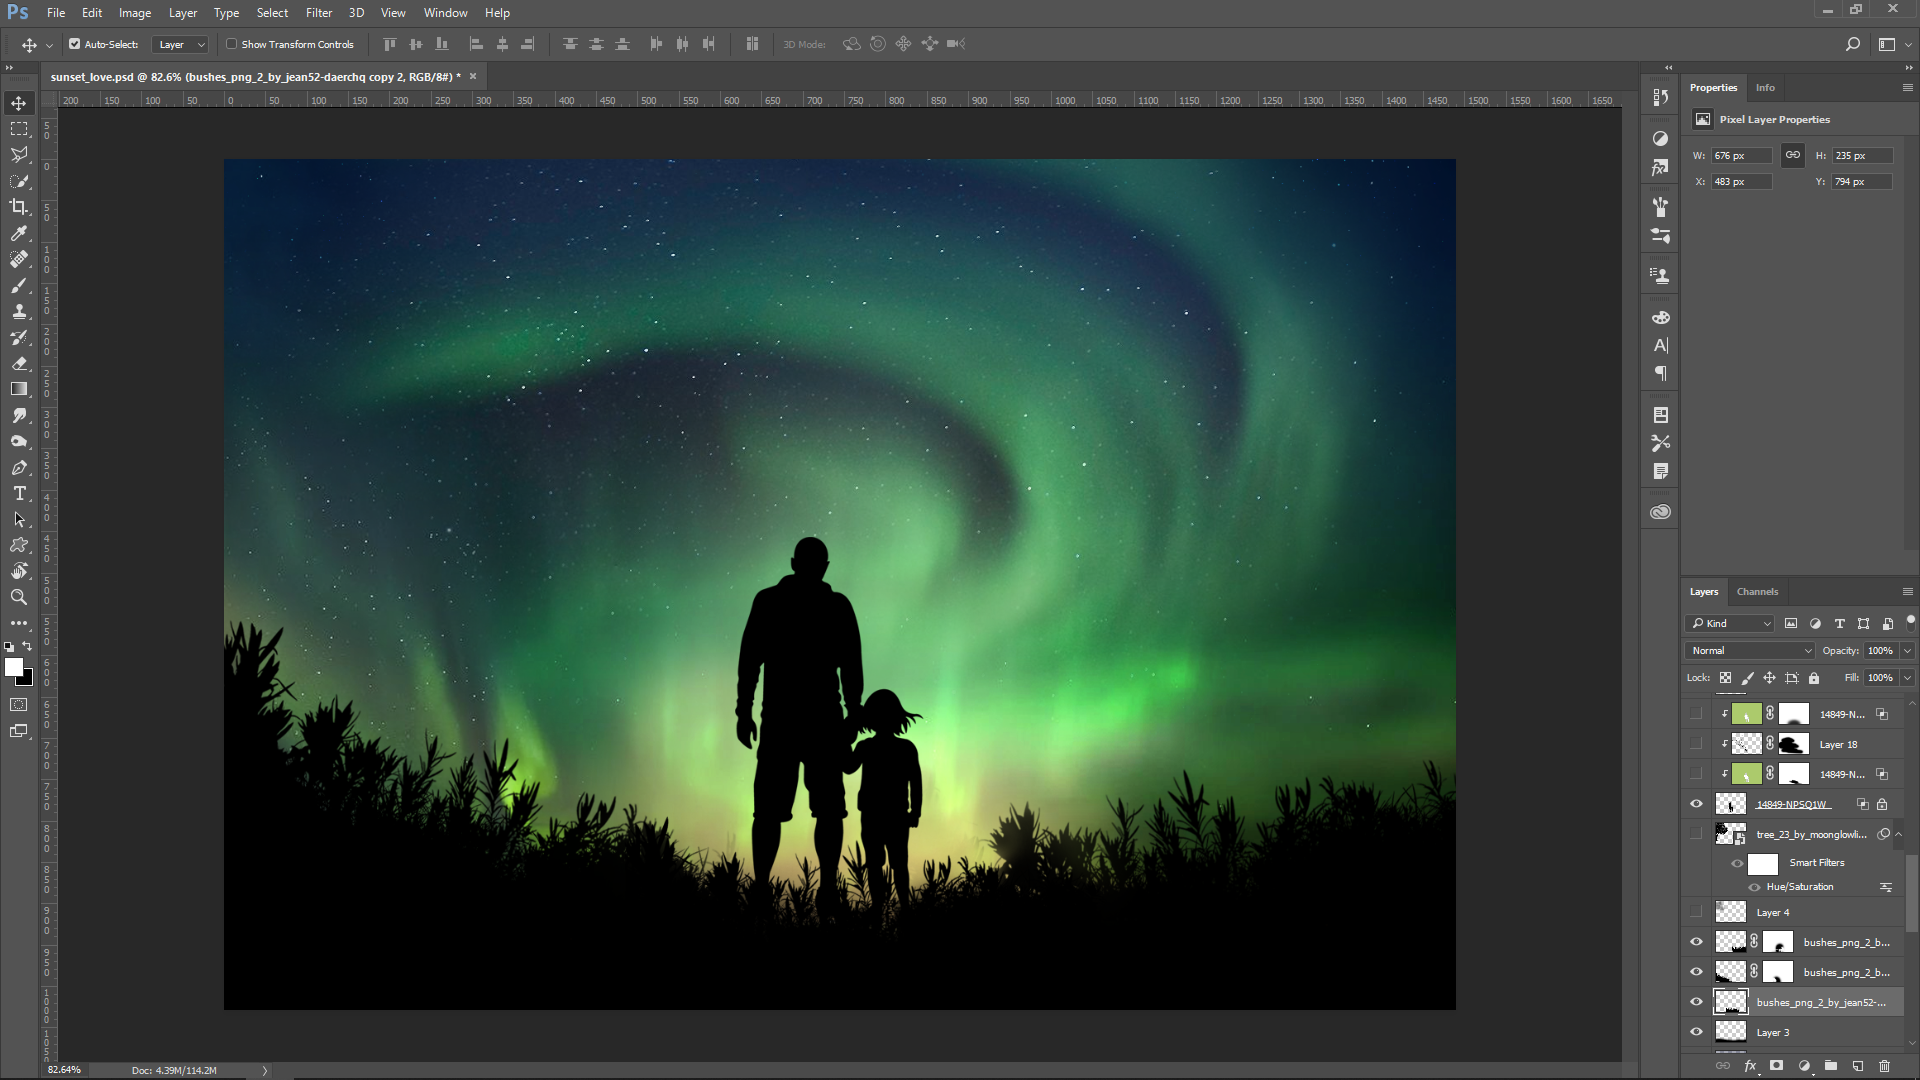Image resolution: width=1920 pixels, height=1080 pixels.
Task: Create a new layer button
Action: click(x=1858, y=1066)
